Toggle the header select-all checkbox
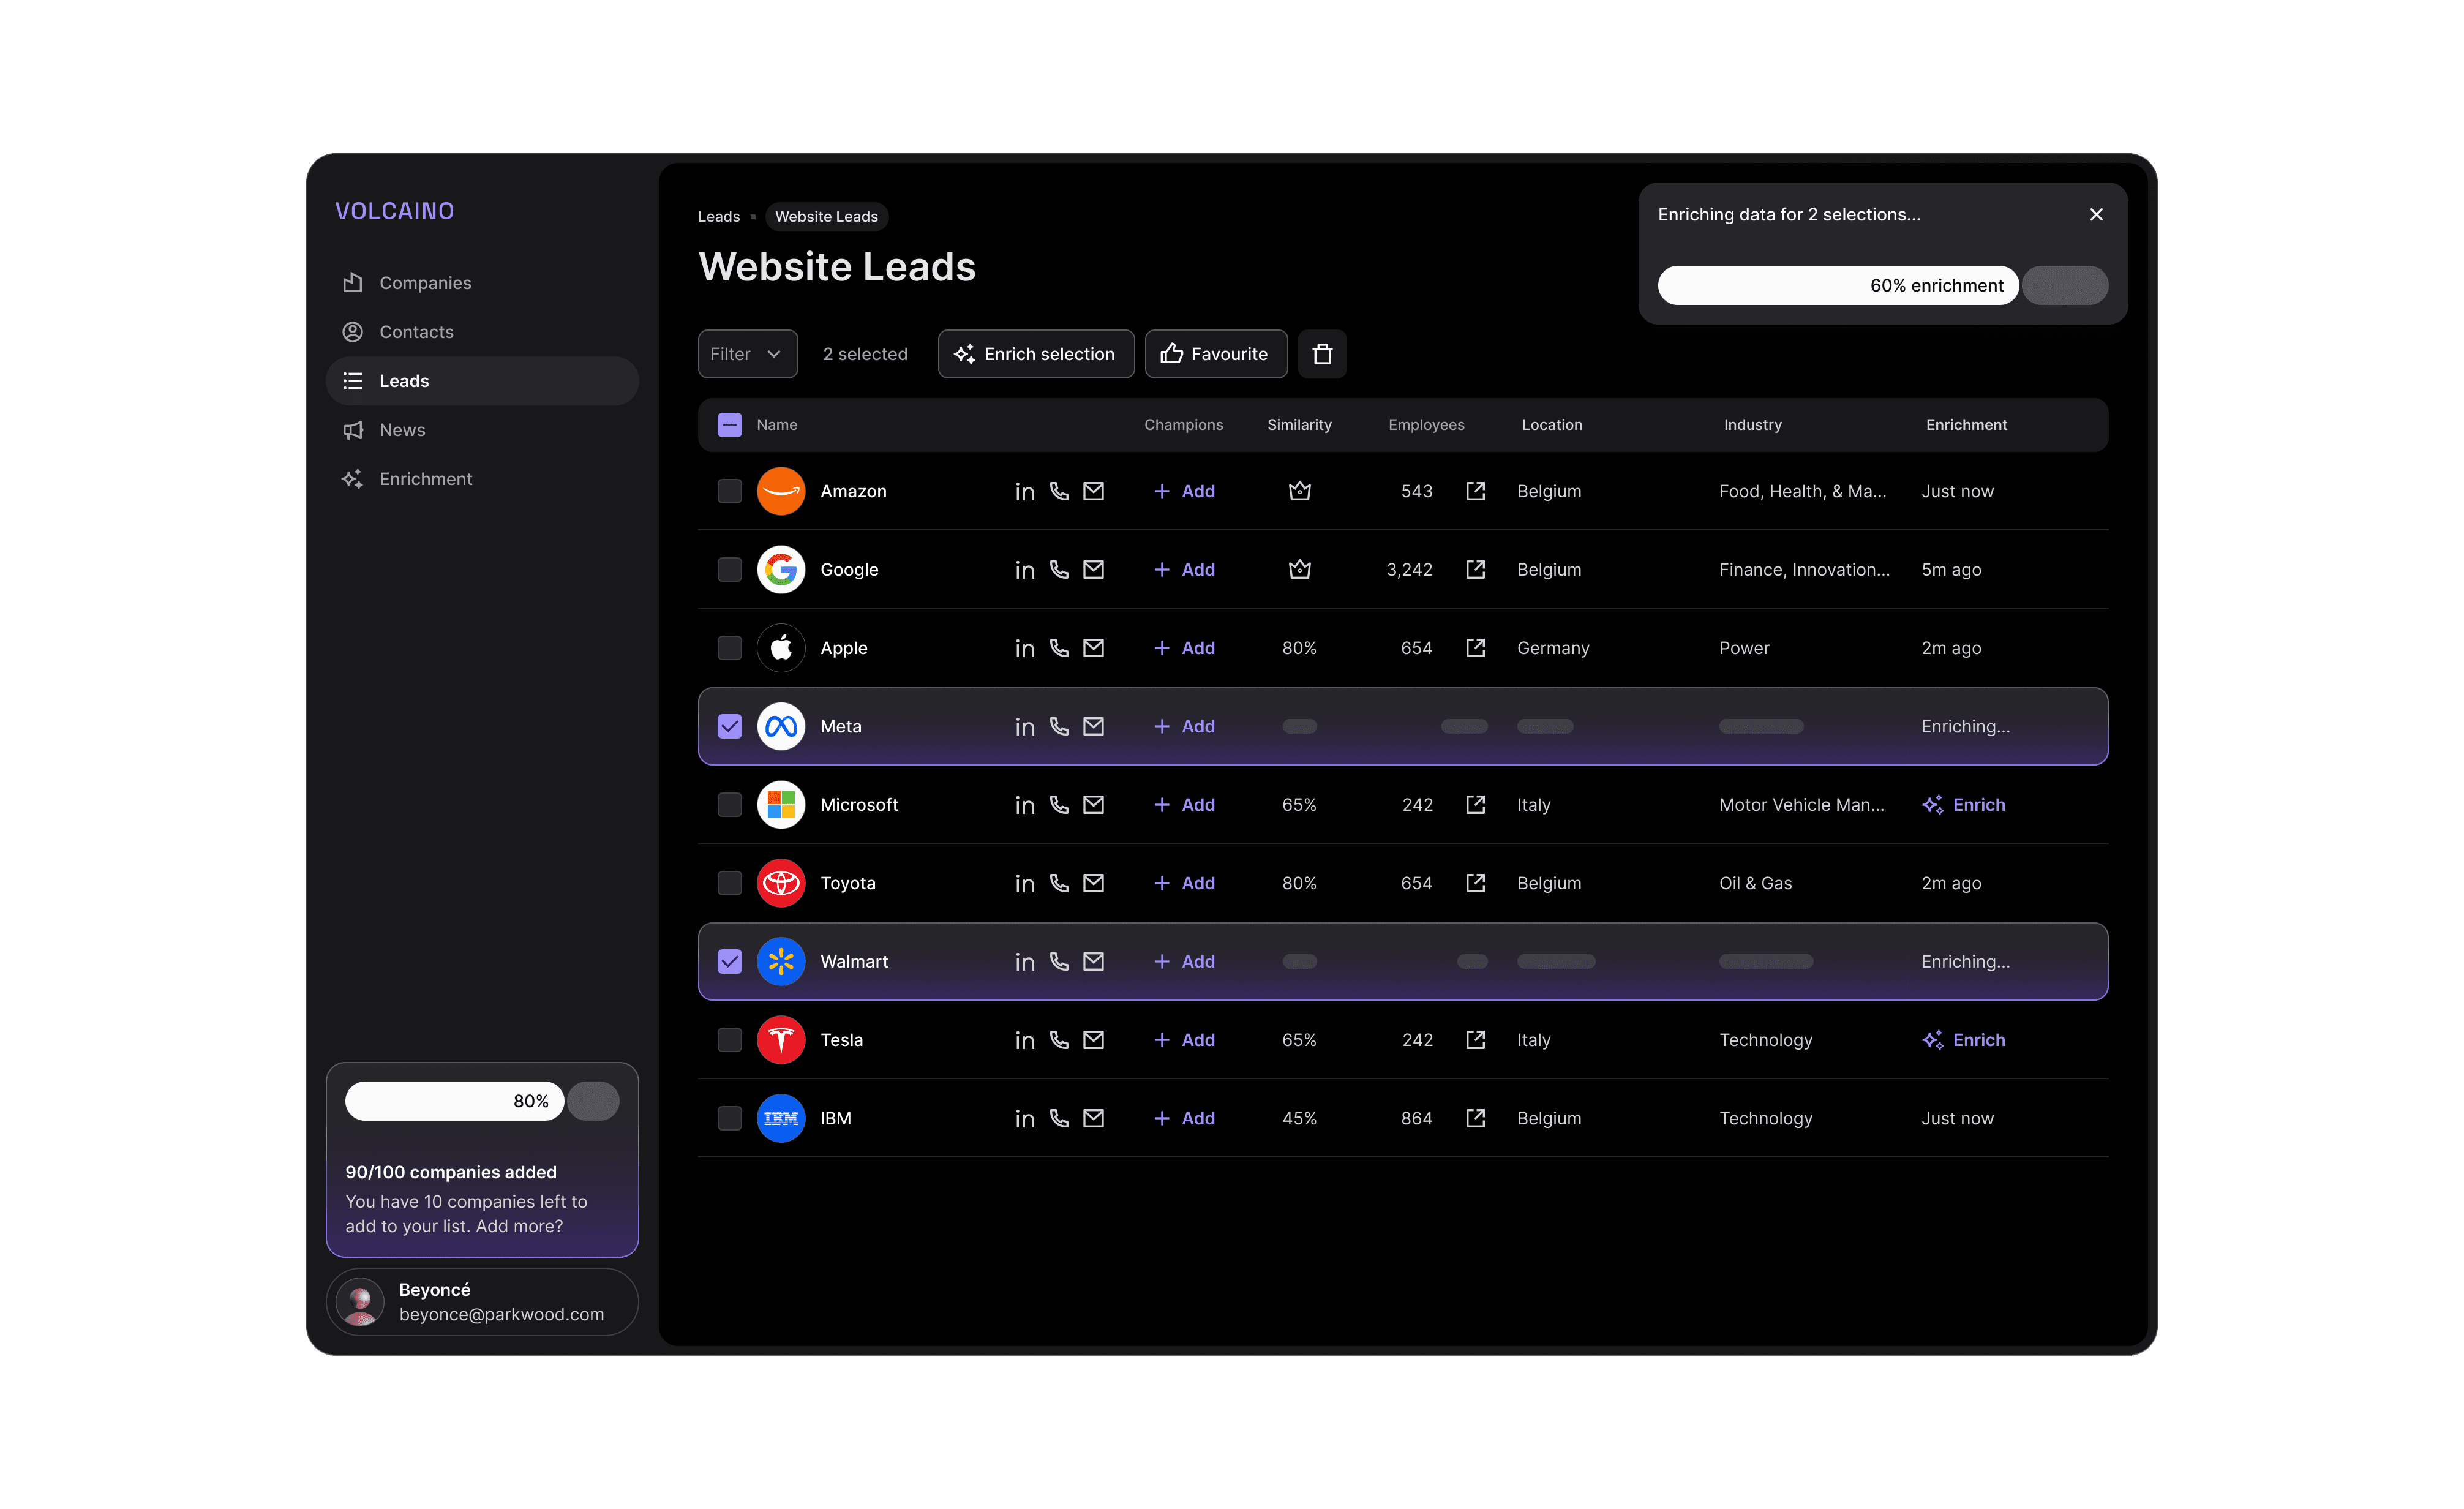This screenshot has width=2464, height=1509. click(x=730, y=425)
